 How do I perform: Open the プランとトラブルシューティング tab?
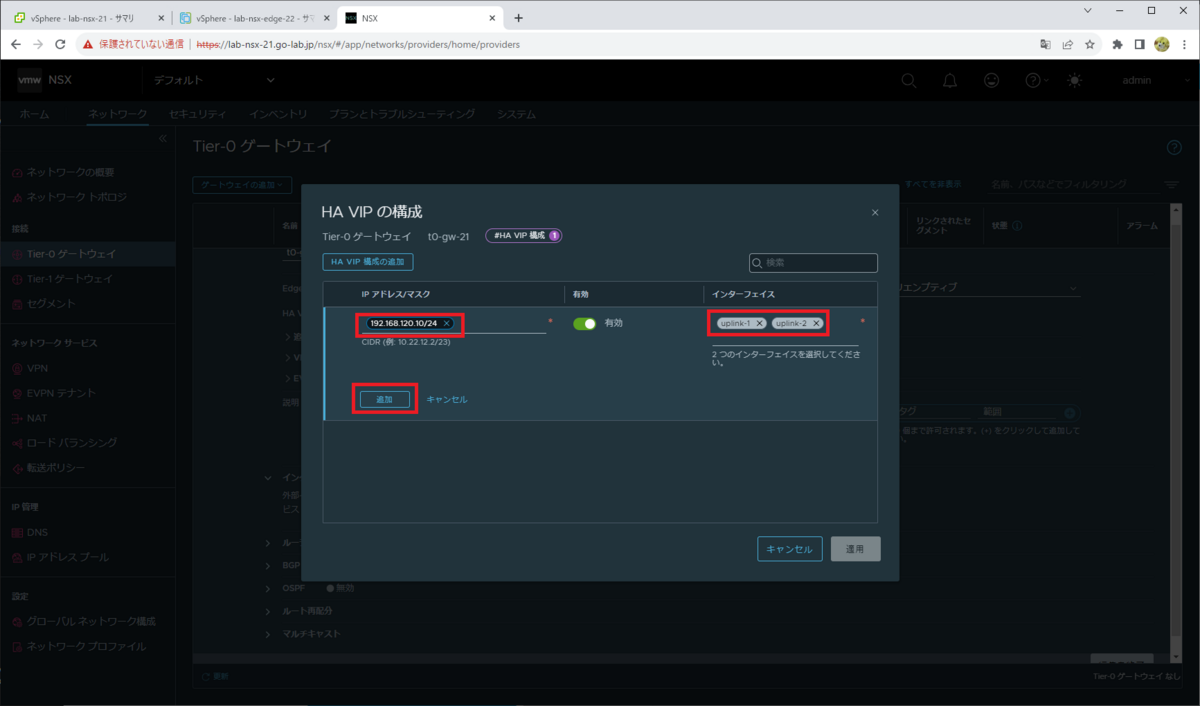pyautogui.click(x=402, y=114)
